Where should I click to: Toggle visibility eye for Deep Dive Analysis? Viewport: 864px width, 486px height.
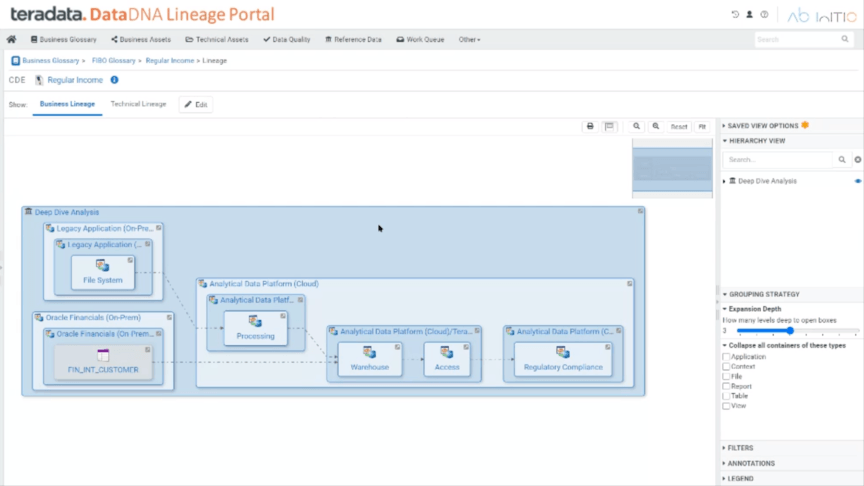[857, 181]
